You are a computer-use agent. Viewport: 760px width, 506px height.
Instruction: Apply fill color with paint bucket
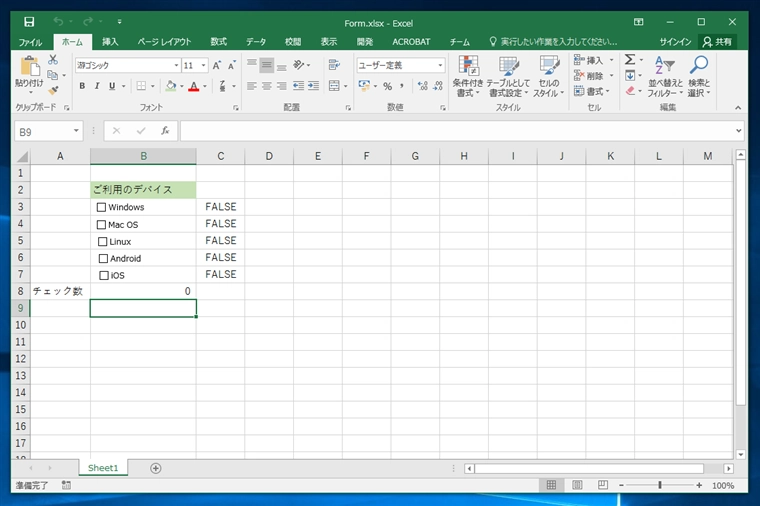click(x=171, y=86)
